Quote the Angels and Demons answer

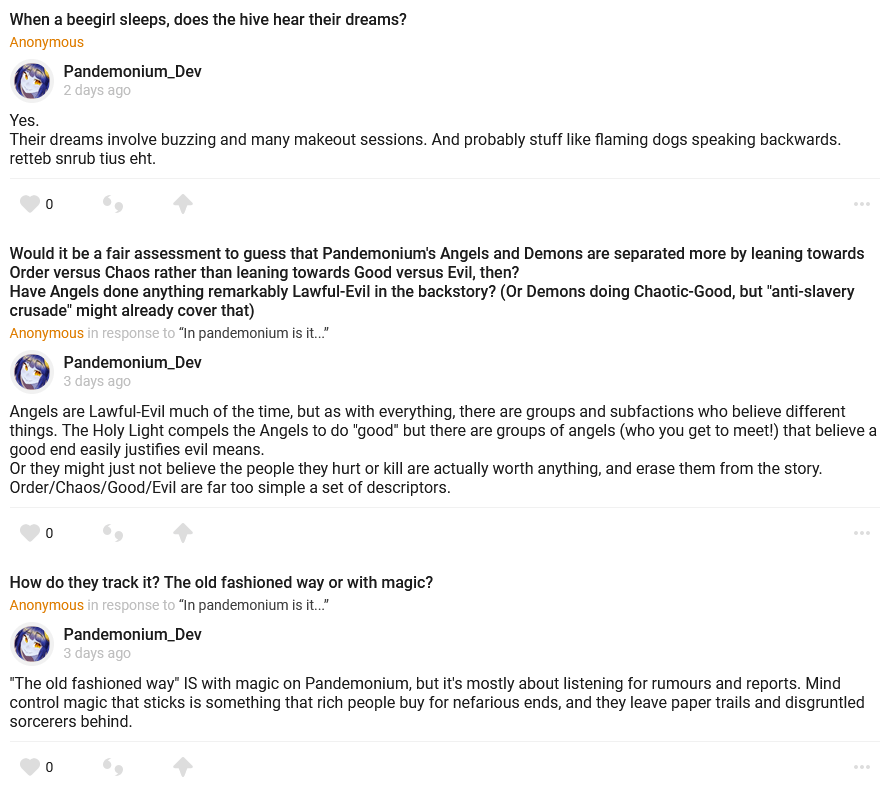[x=113, y=533]
